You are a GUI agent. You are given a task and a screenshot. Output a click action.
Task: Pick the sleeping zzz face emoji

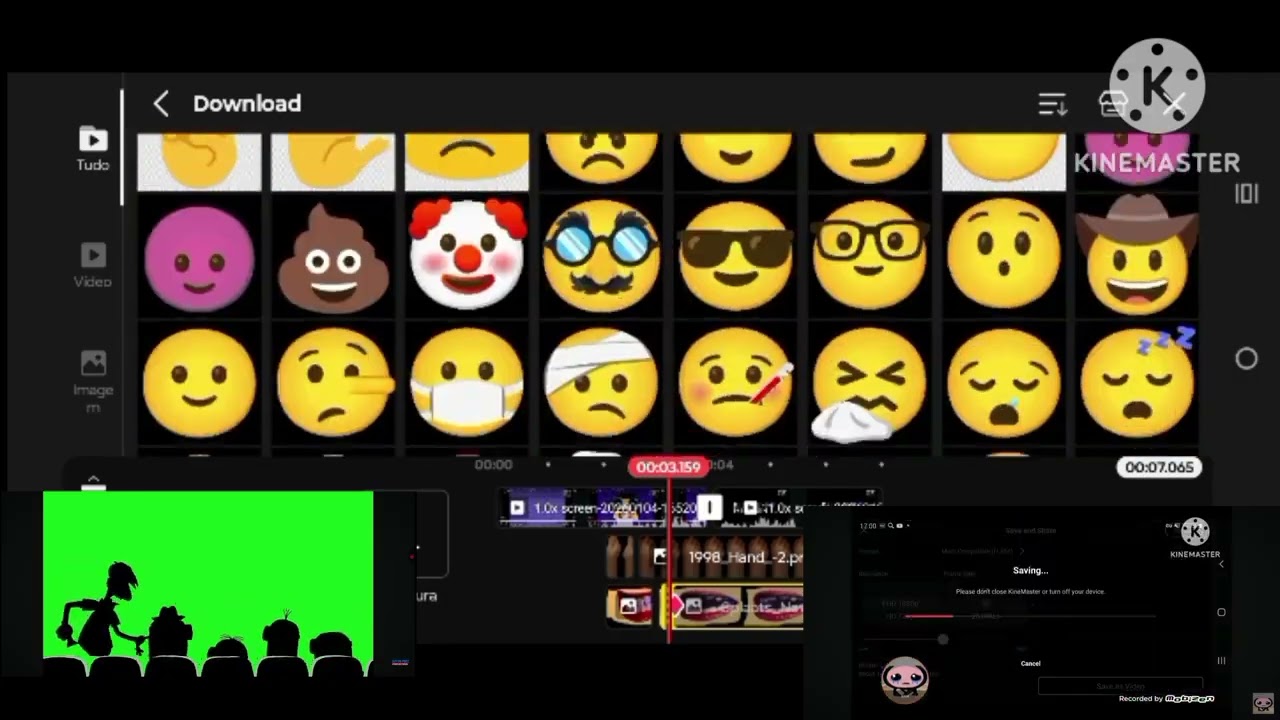point(1137,384)
